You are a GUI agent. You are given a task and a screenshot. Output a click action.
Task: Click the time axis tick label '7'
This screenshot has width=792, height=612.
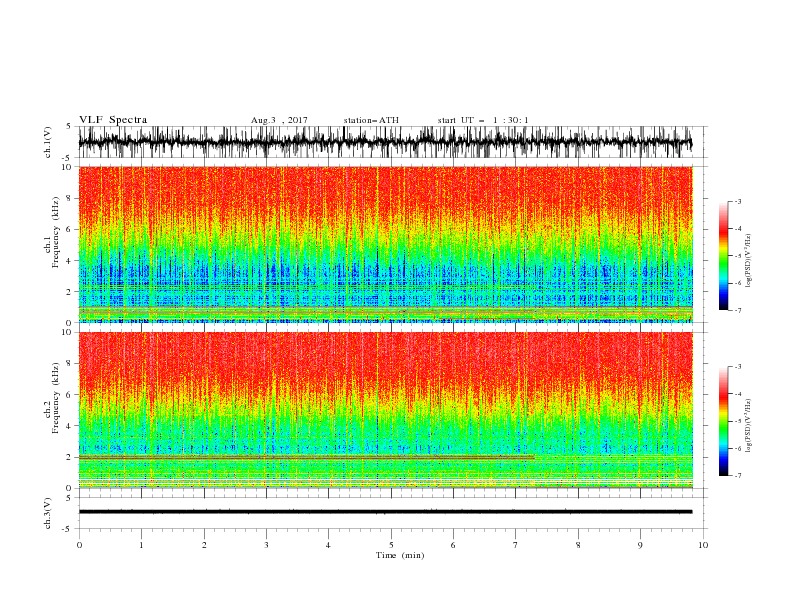[x=516, y=545]
